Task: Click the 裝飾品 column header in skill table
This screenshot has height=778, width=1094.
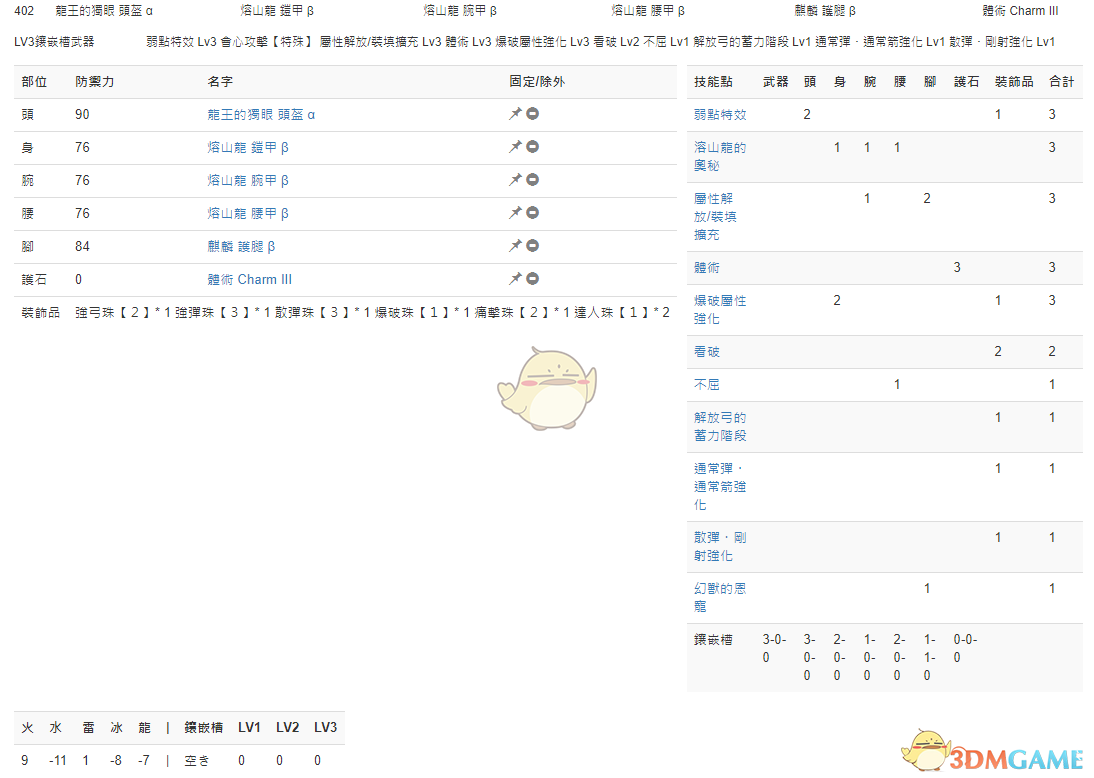Action: 1014,82
